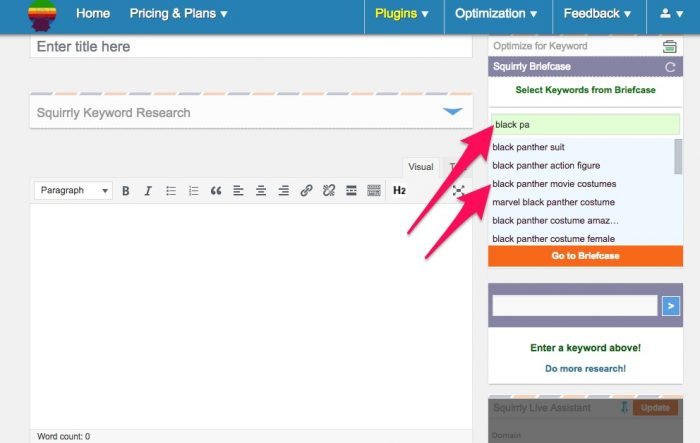Click the empty keyword input field
Screen dimensions: 700x443
click(x=575, y=306)
